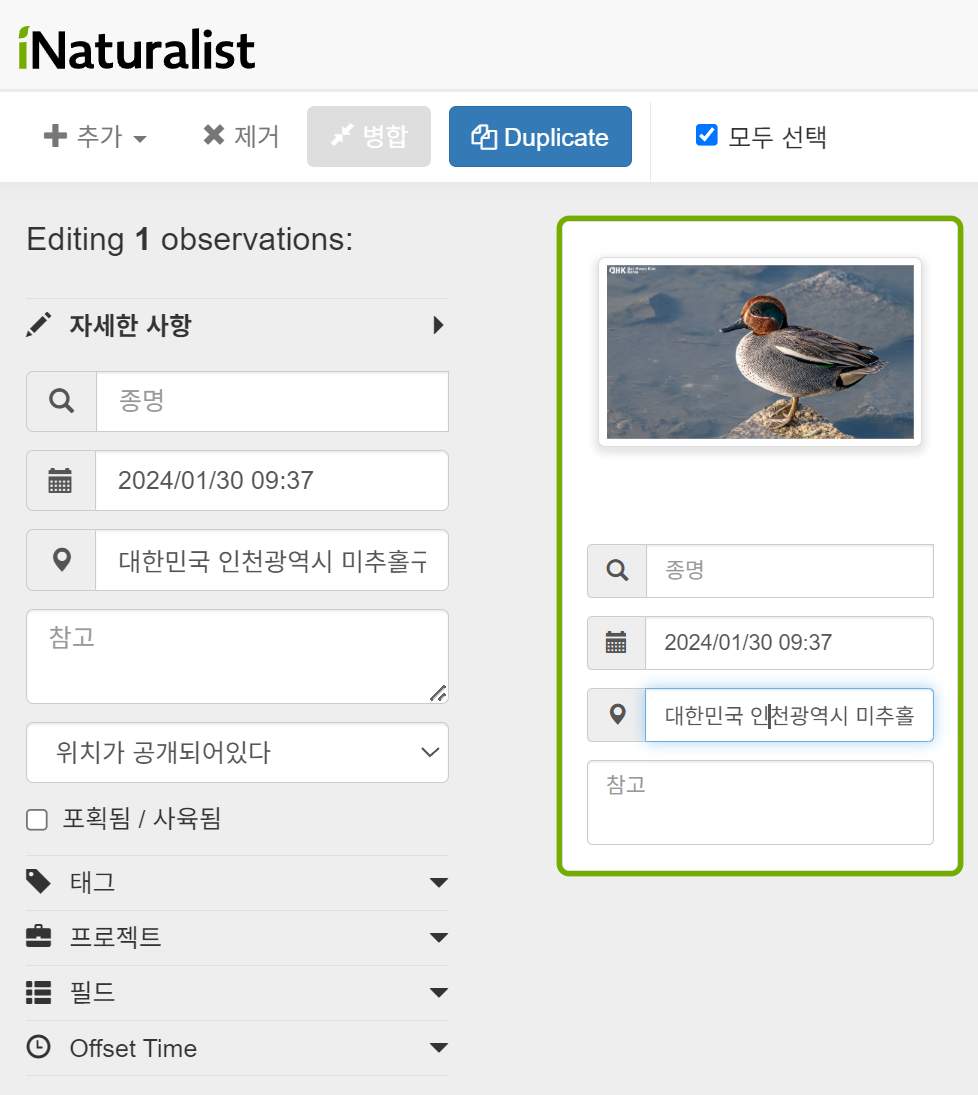The height and width of the screenshot is (1095, 978).
Task: Expand the 프로젝트 section
Action: point(238,937)
